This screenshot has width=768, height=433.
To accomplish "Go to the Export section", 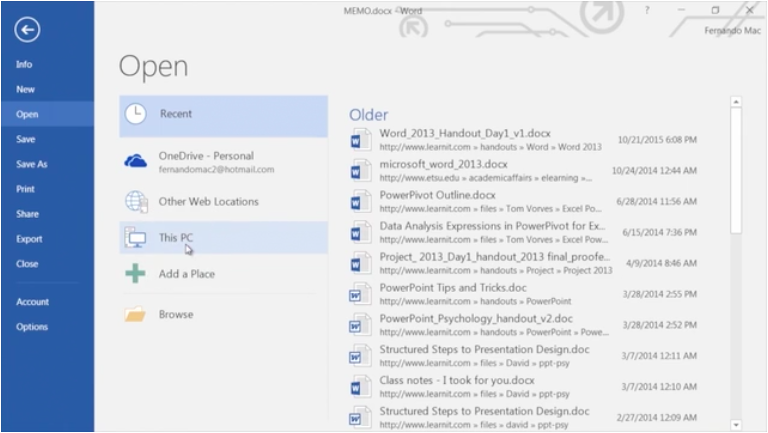I will [29, 239].
